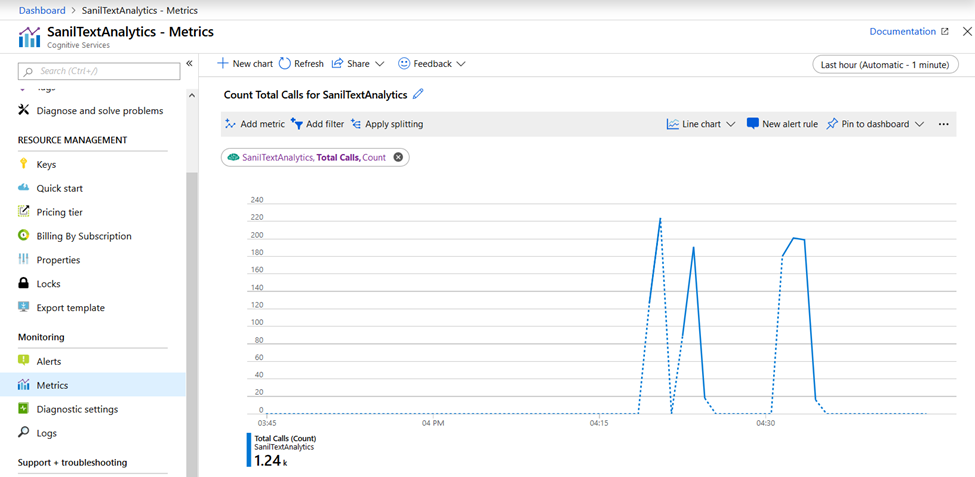
Task: Click the sidebar Metrics chart icon
Action: click(x=24, y=385)
